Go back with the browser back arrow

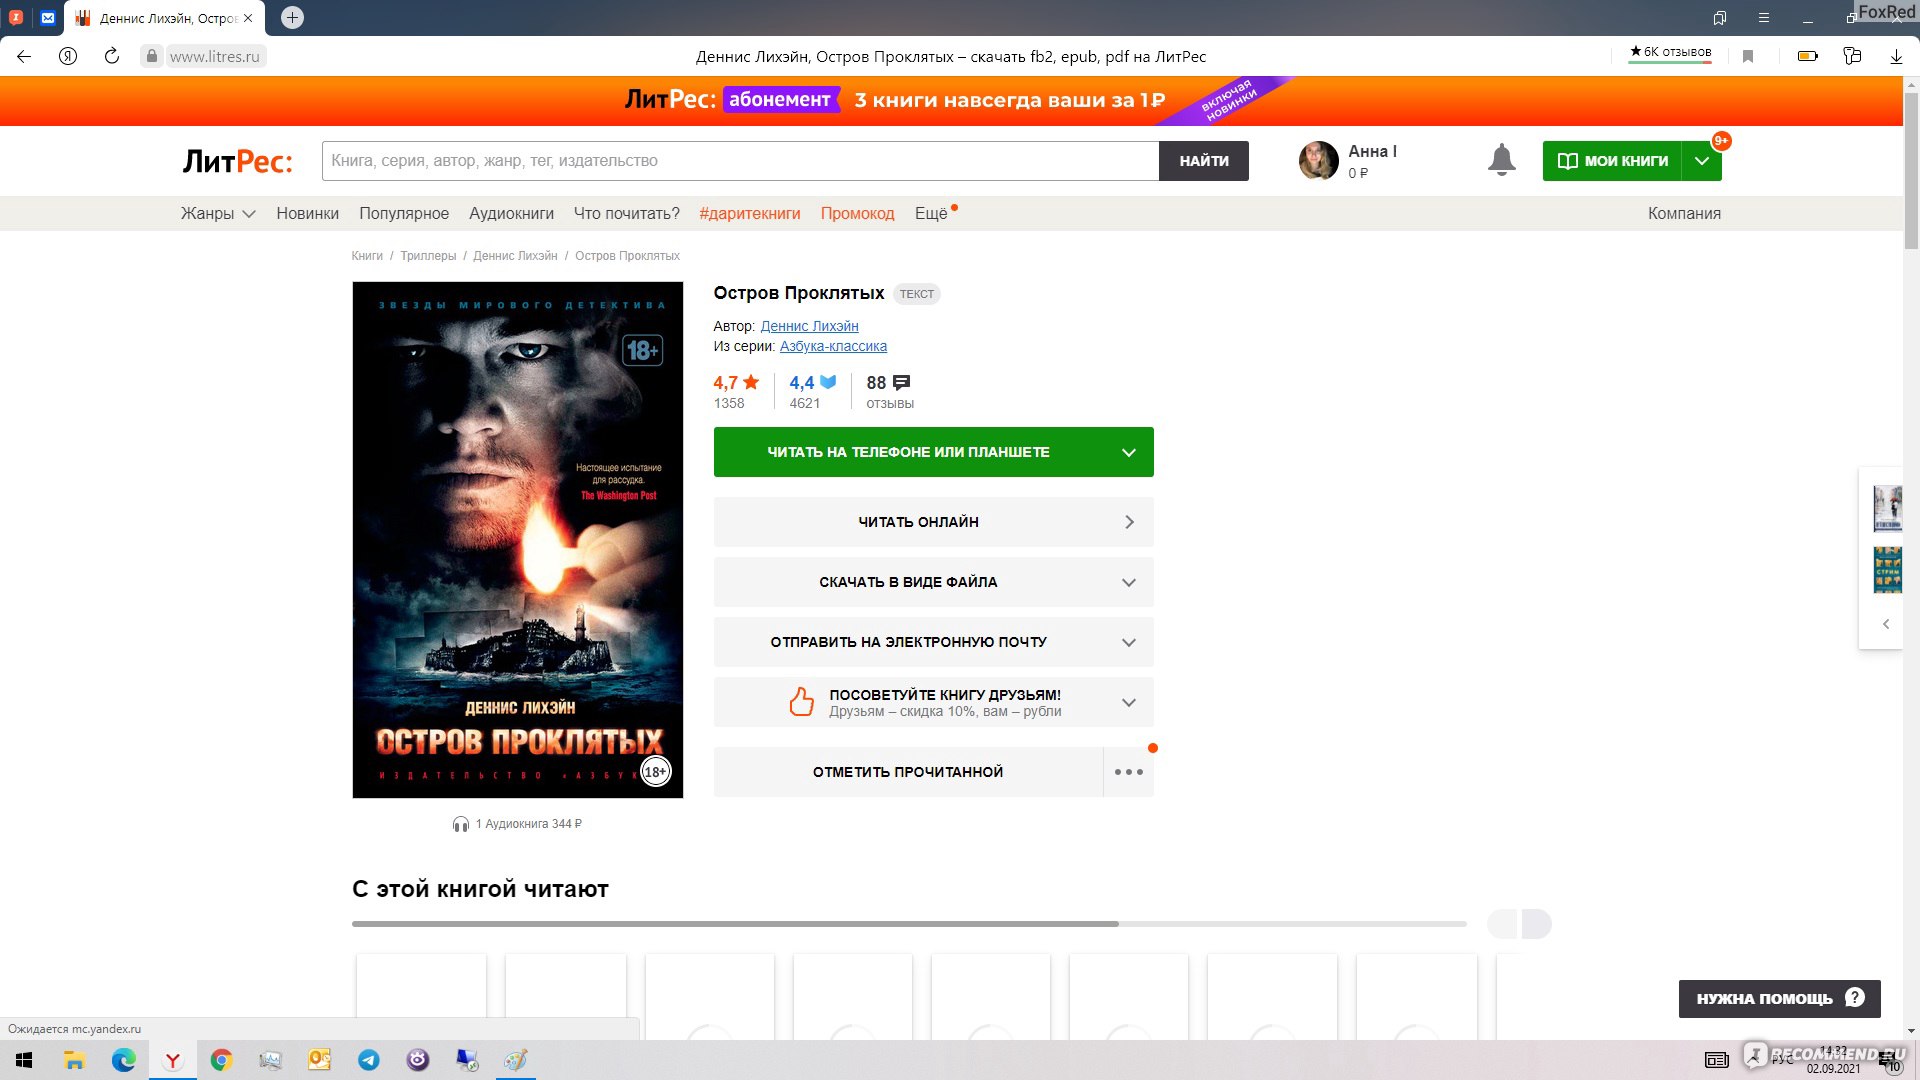[x=24, y=56]
